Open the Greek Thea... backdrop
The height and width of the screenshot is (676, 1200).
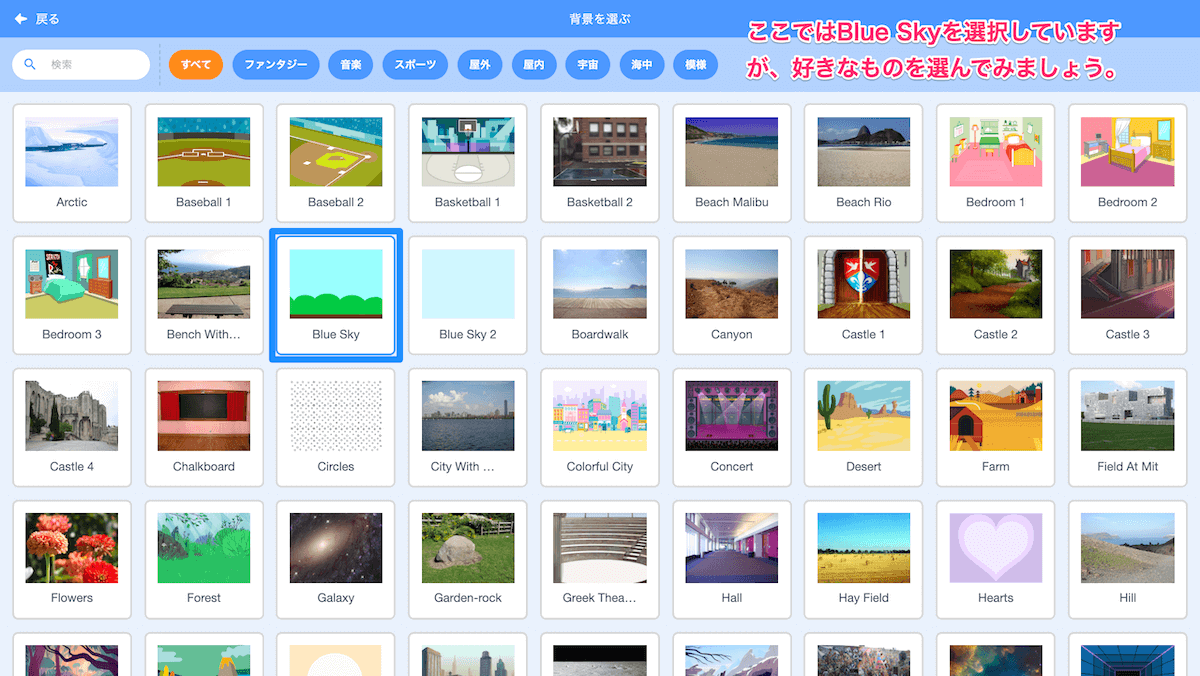[x=600, y=559]
